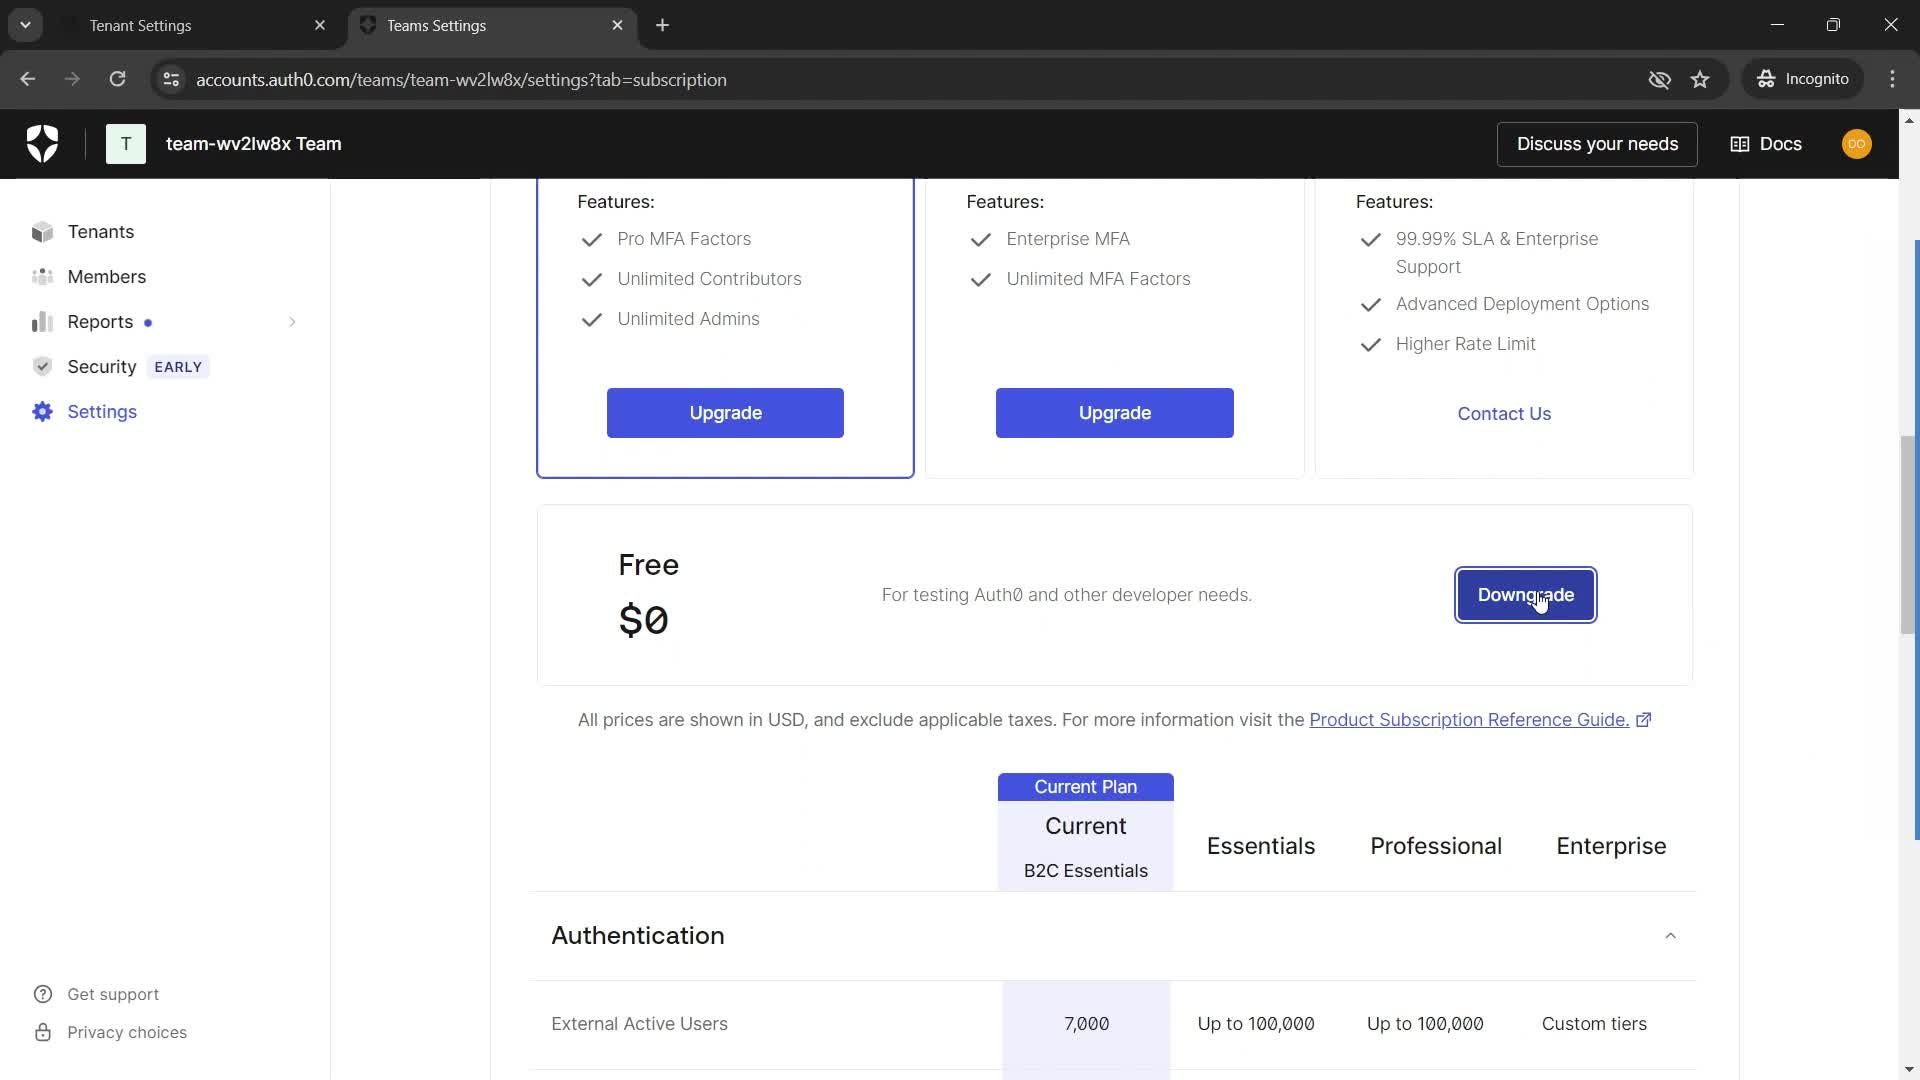
Task: Open the Product Subscription Reference Guide link
Action: 1469,720
